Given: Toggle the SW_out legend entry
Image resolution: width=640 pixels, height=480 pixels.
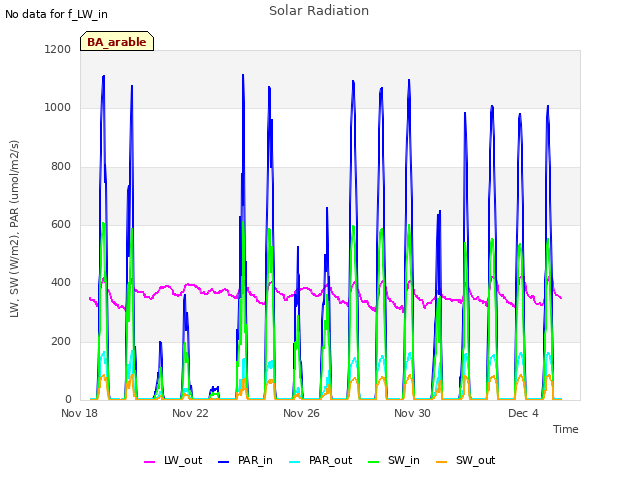Looking at the screenshot, I should (x=465, y=460).
